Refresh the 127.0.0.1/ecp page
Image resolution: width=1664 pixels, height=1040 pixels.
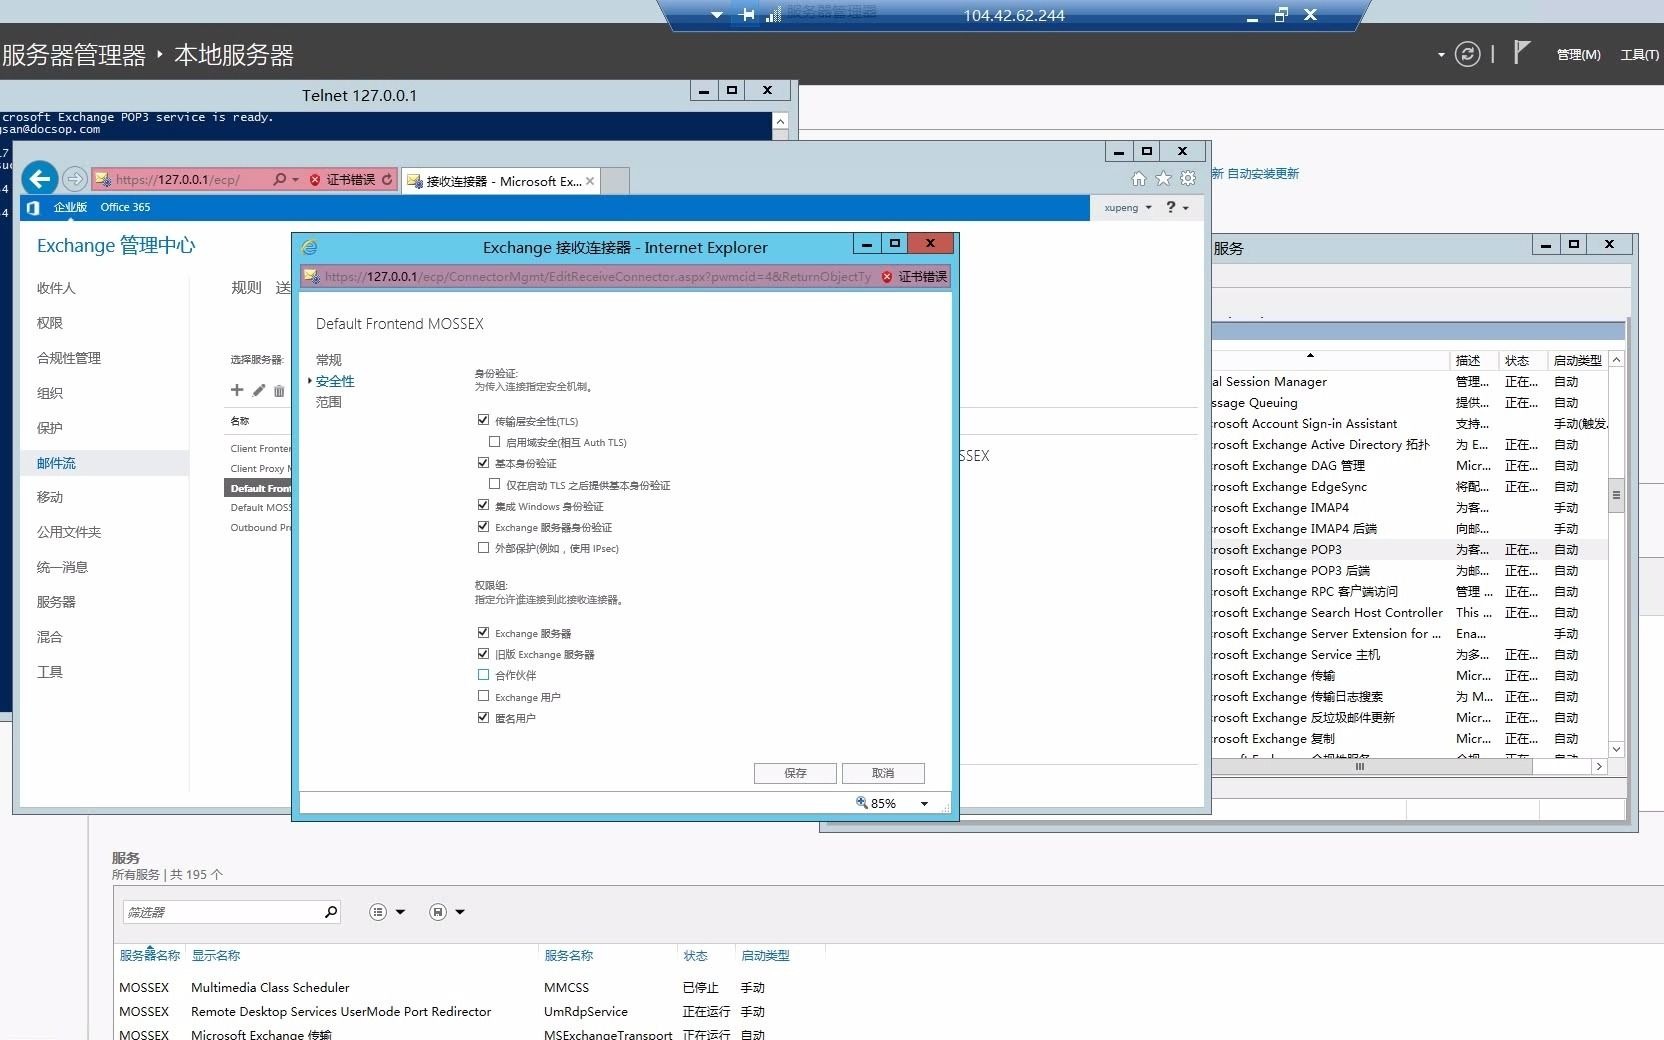[387, 180]
